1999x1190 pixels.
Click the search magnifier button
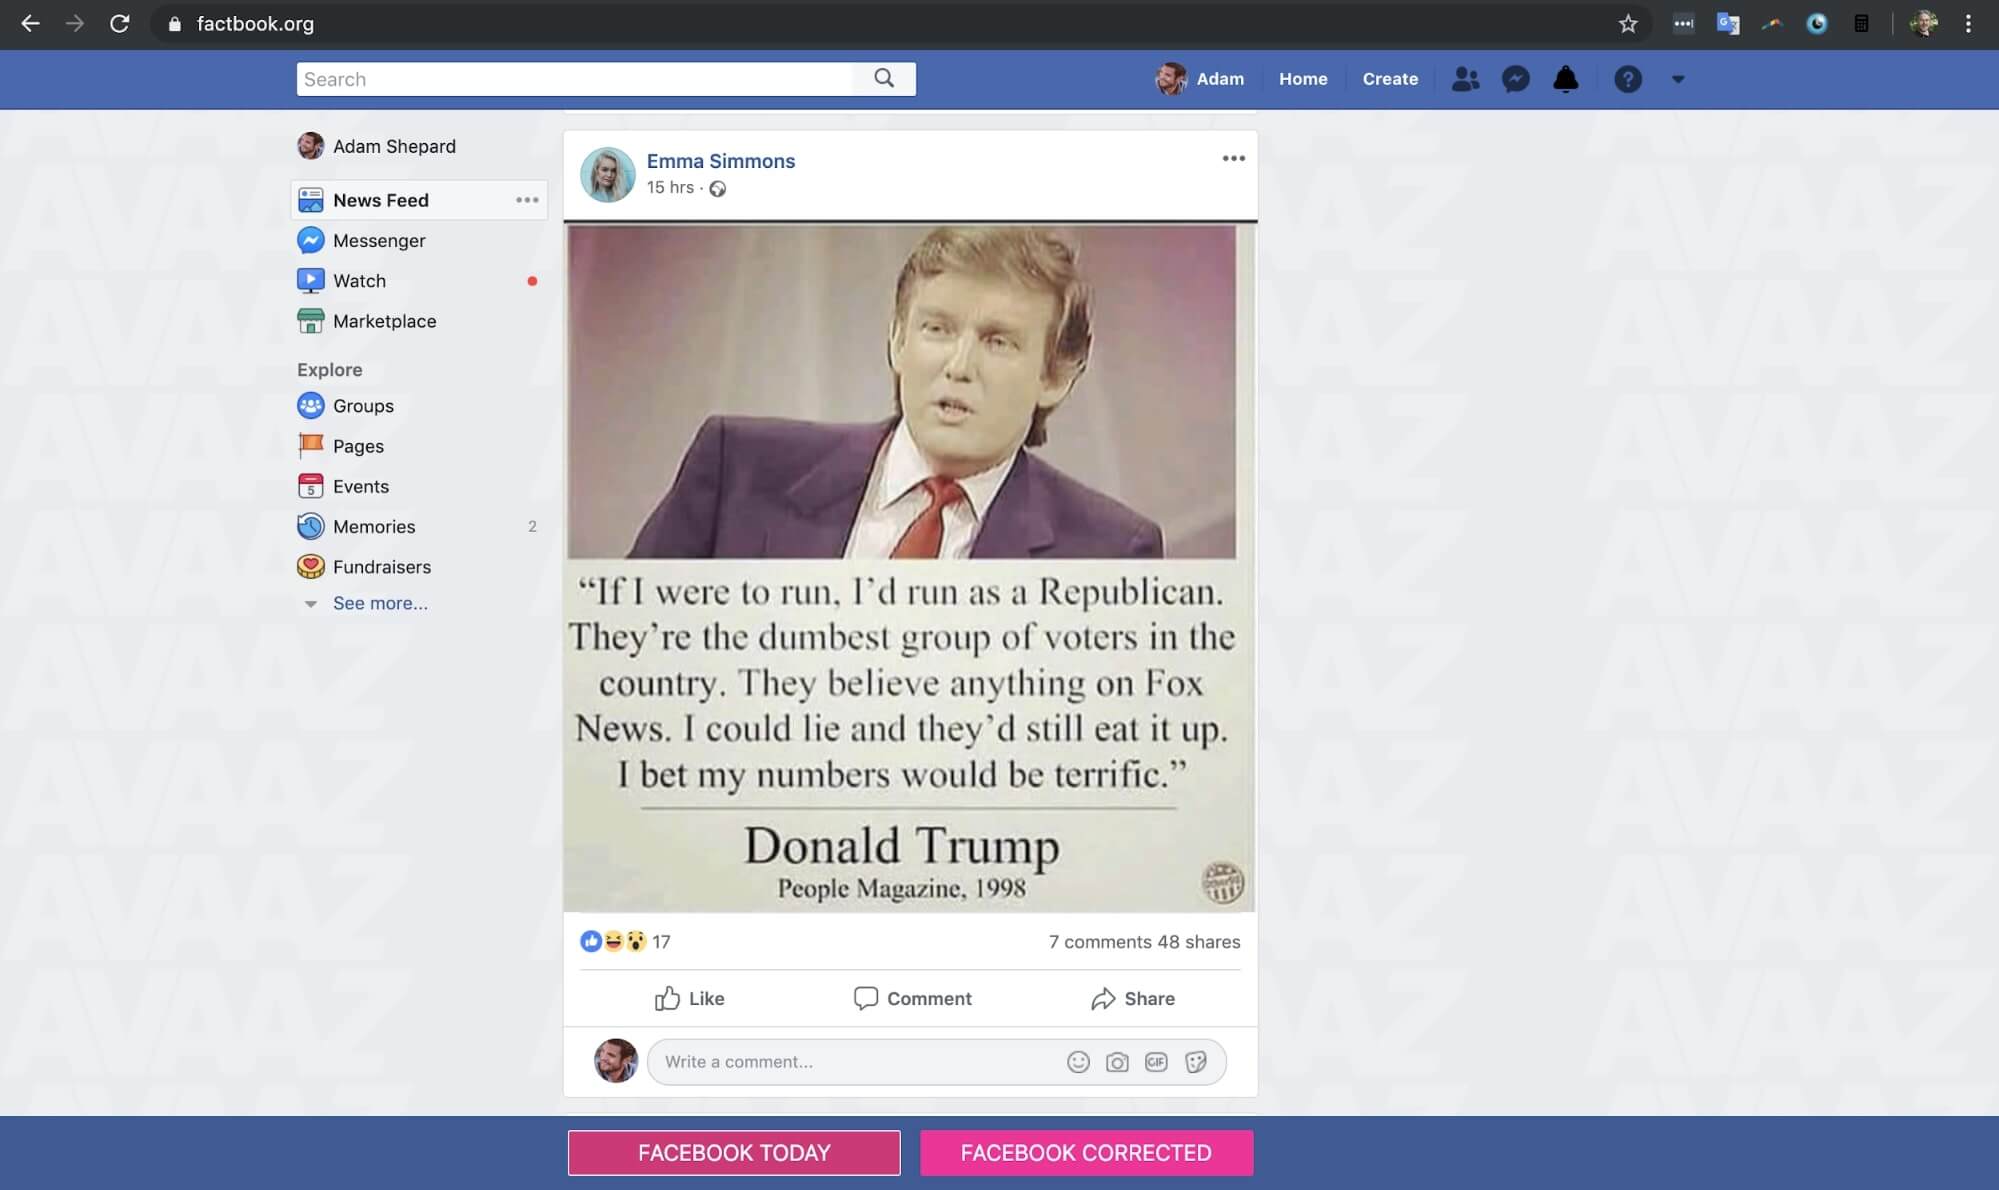click(884, 78)
